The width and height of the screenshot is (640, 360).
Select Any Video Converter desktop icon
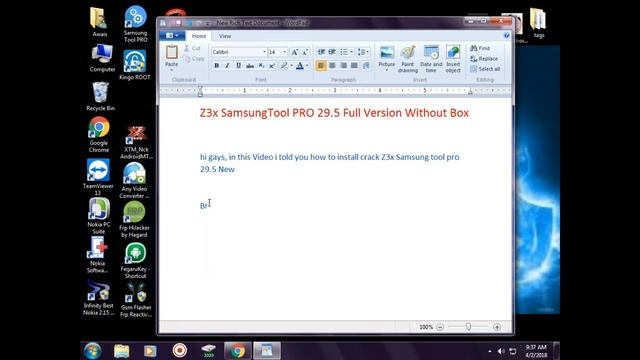134,180
